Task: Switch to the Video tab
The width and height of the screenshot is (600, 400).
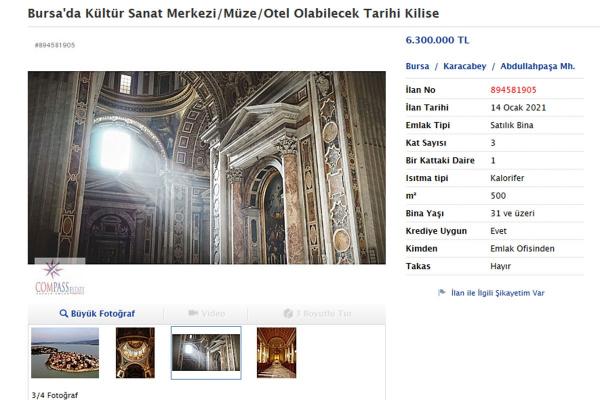Action: click(205, 314)
